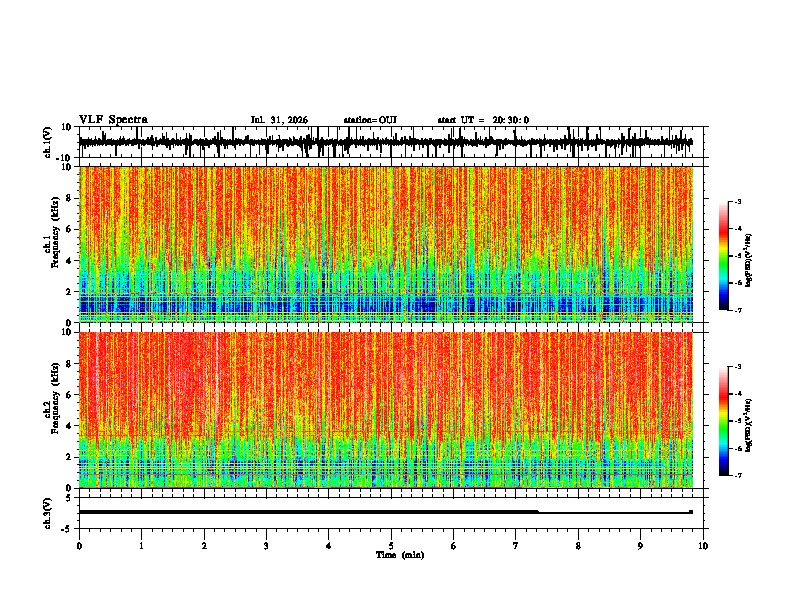Click inside the ch.1 spectrogram panel

coord(386,244)
